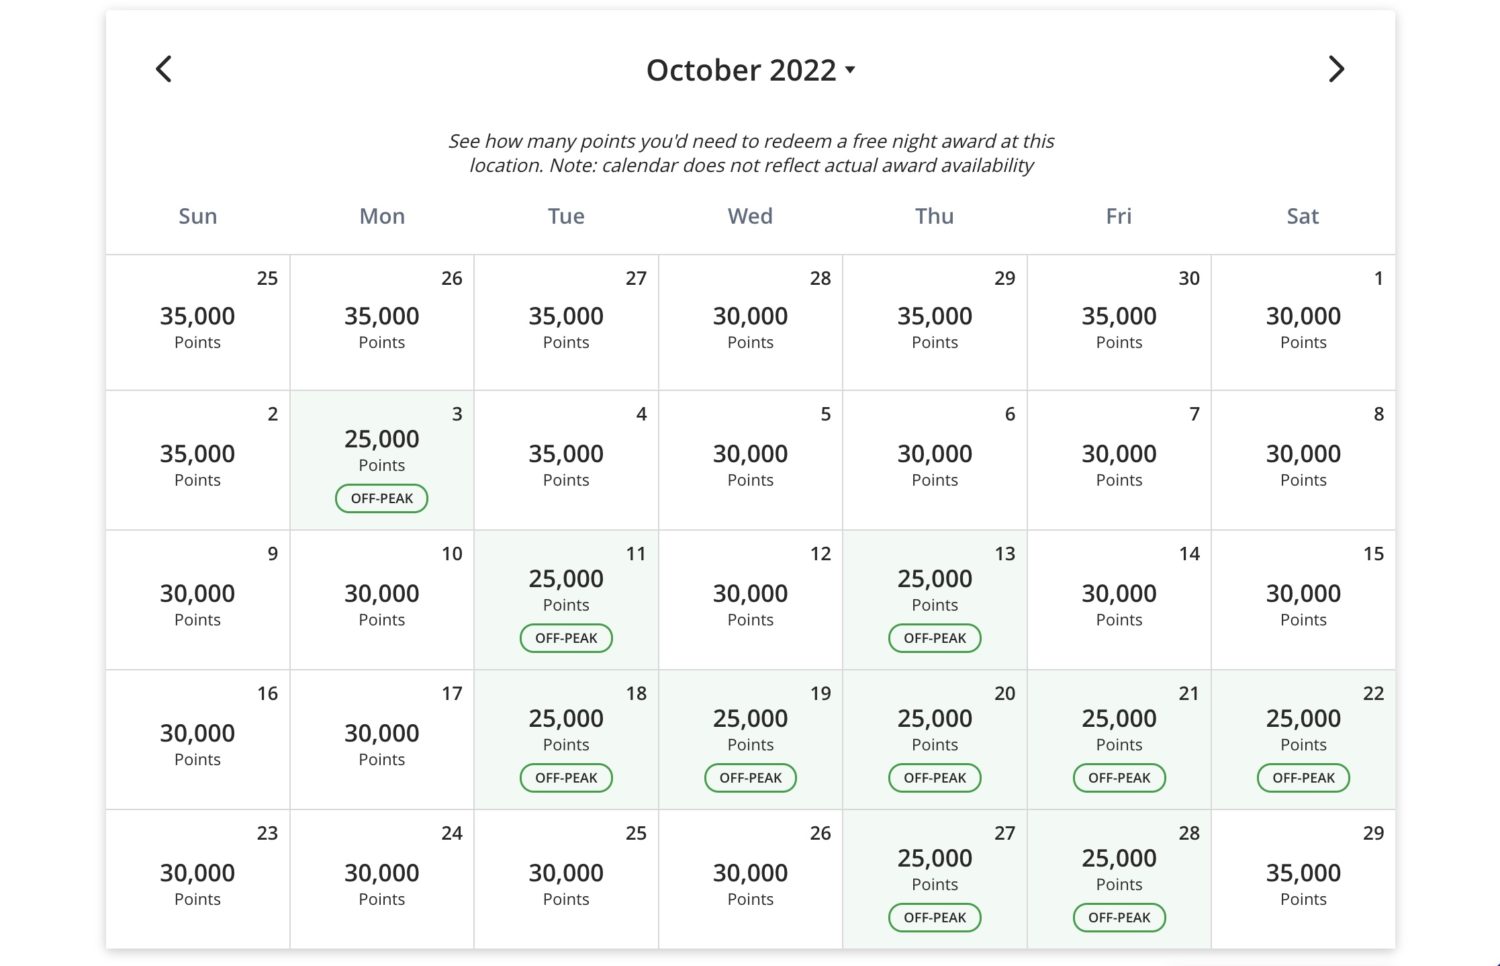This screenshot has height=966, width=1500.
Task: Select Monday October 24 date
Action: (x=382, y=880)
